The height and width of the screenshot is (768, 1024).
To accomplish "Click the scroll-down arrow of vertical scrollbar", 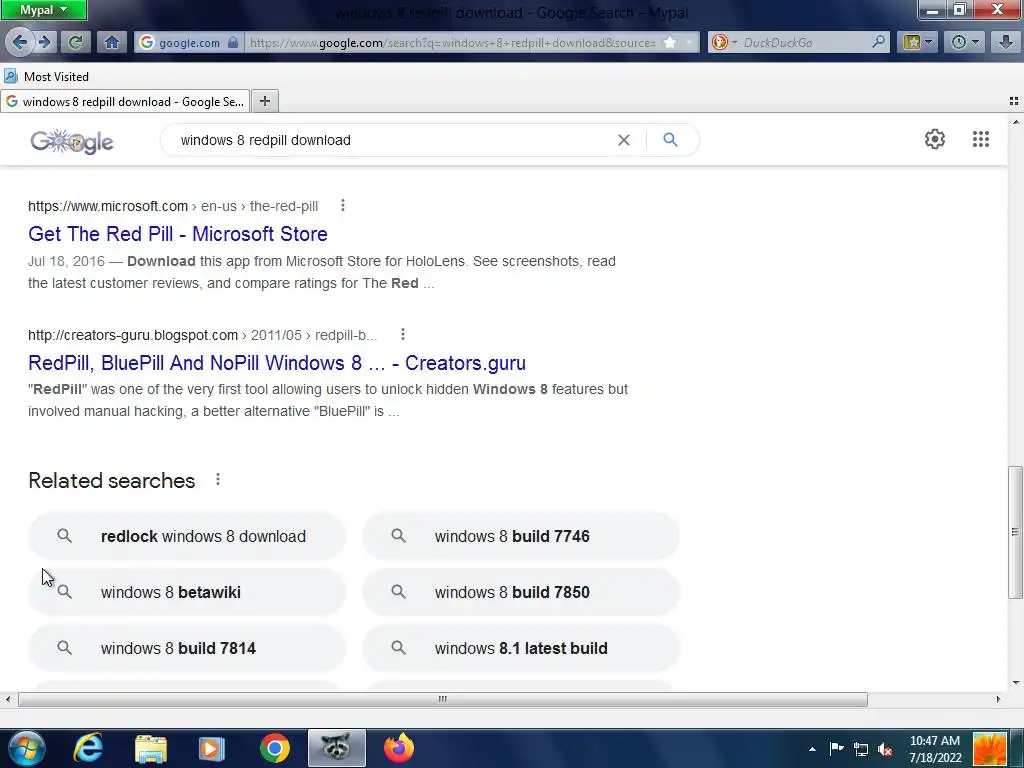I will click(1016, 683).
